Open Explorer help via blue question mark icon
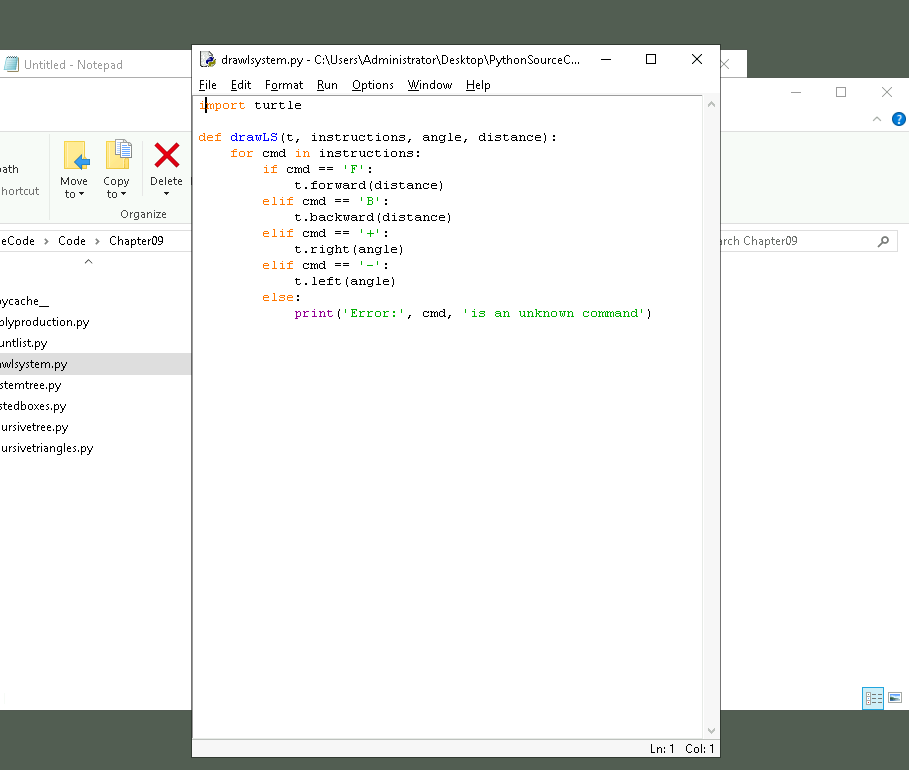The height and width of the screenshot is (770, 909). [x=898, y=119]
